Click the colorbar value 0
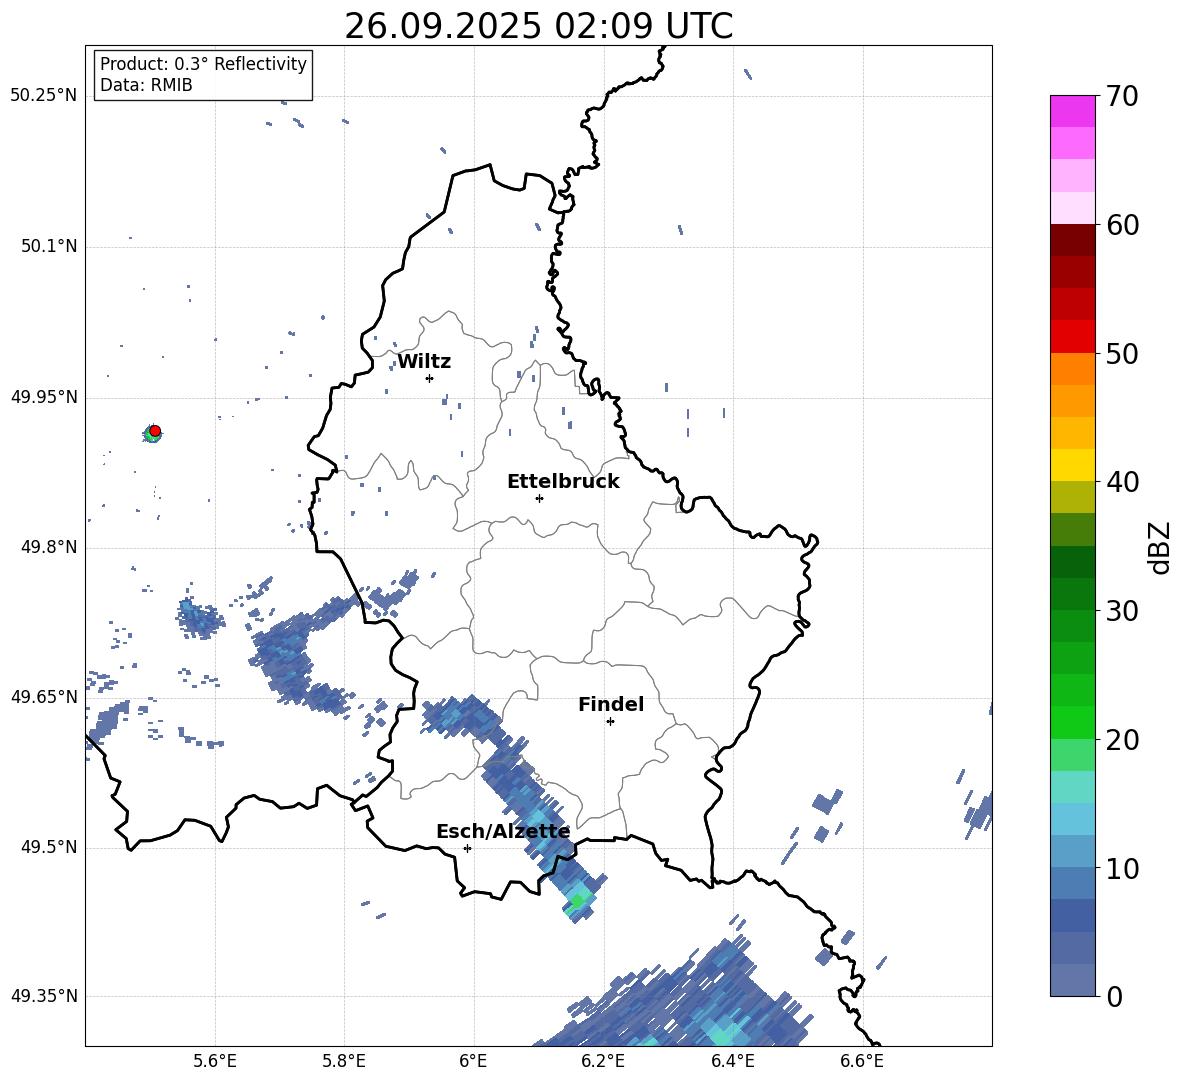Image resolution: width=1184 pixels, height=1081 pixels. (x=1115, y=997)
